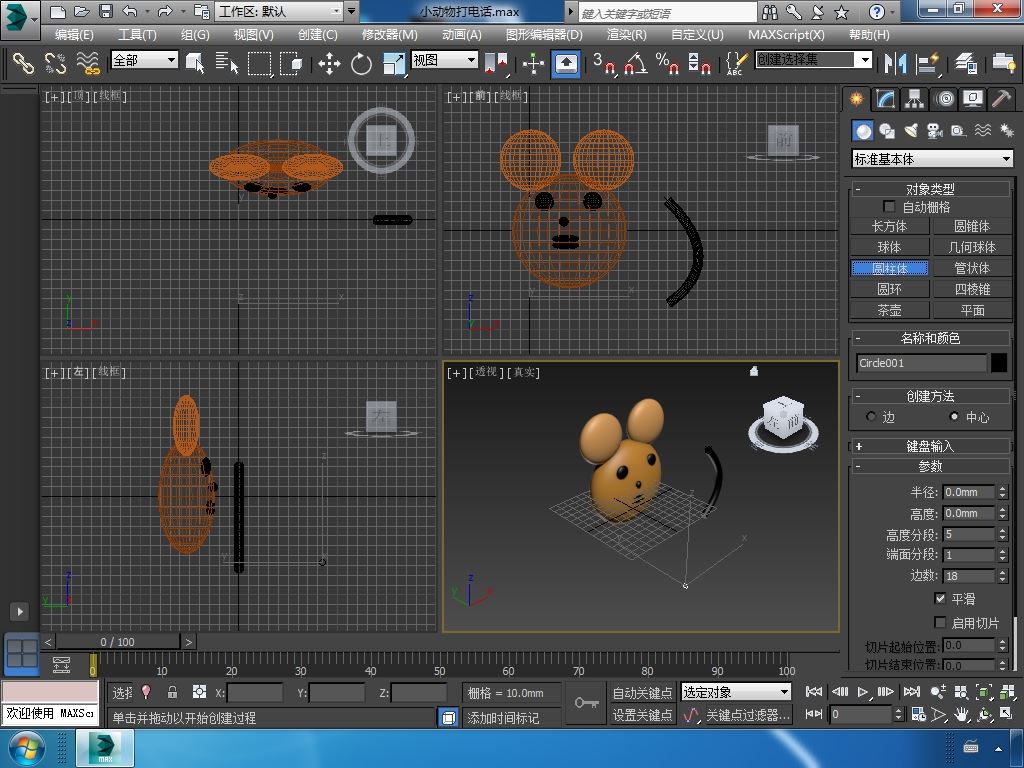Open the 工作区 workspace dropdown

pyautogui.click(x=280, y=11)
